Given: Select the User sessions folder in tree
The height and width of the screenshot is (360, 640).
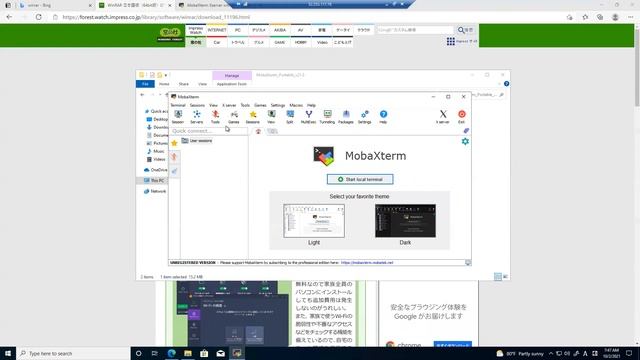Looking at the screenshot, I should 197,140.
